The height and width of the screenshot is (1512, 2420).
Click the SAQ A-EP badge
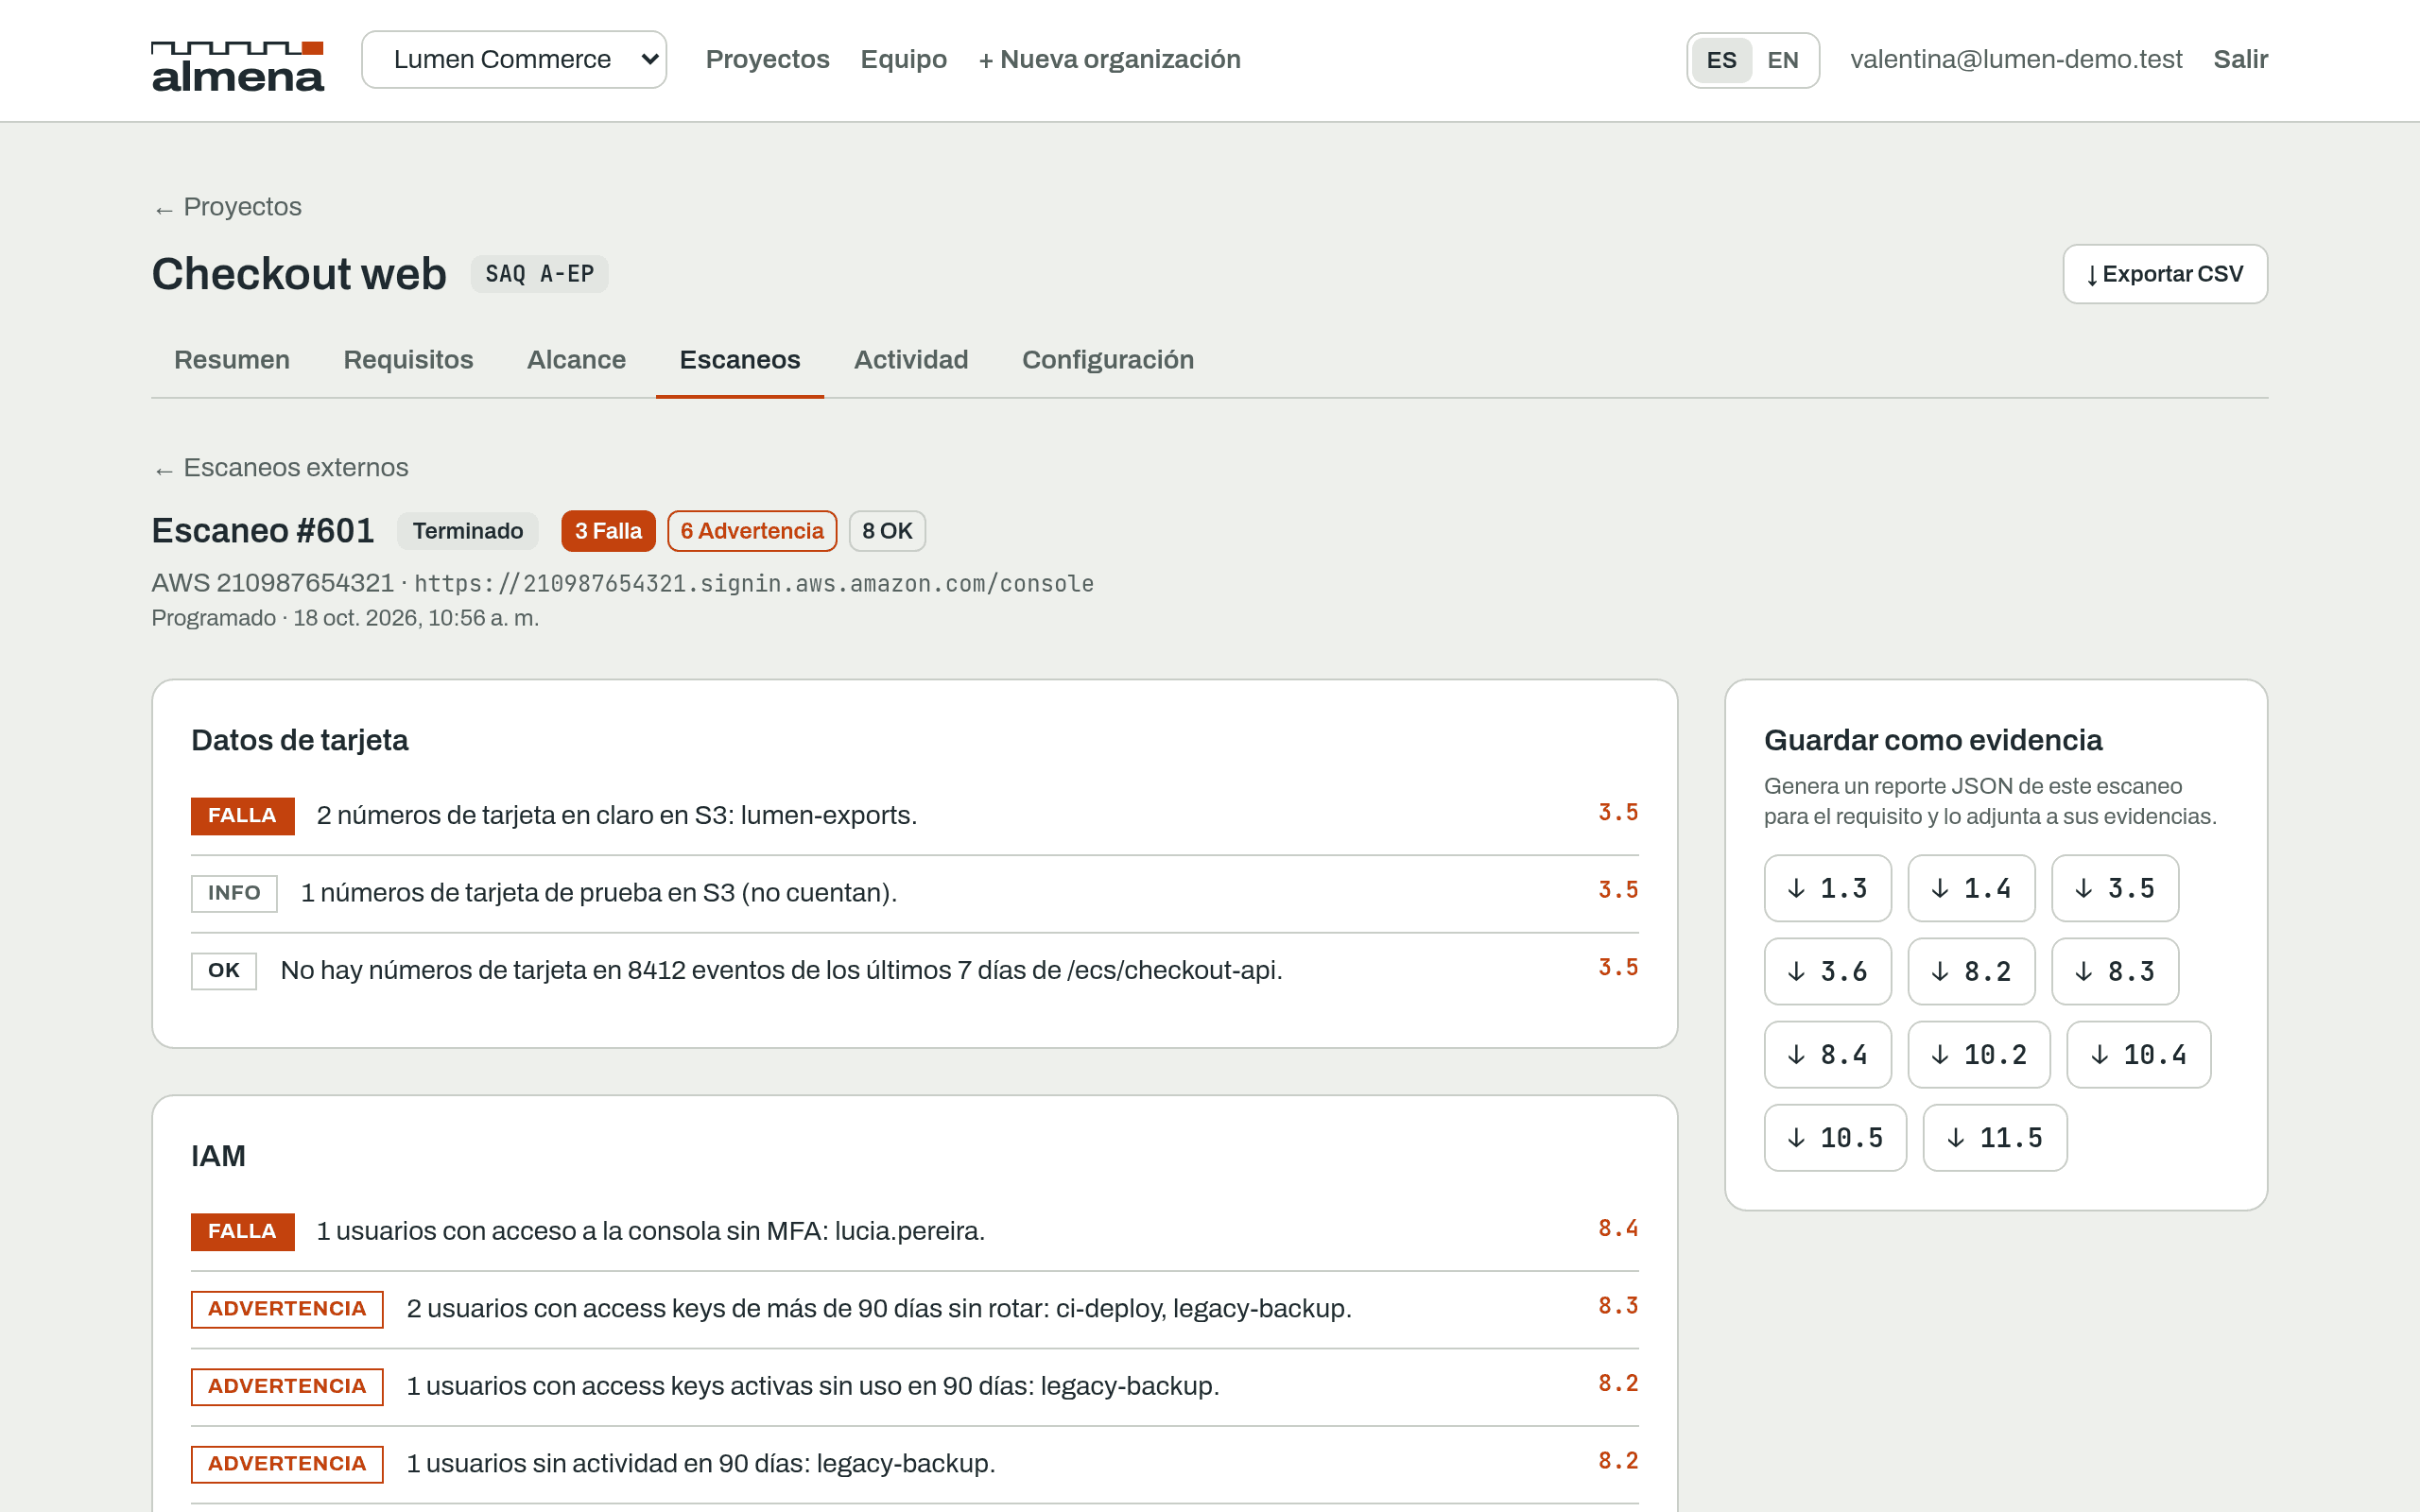point(539,274)
